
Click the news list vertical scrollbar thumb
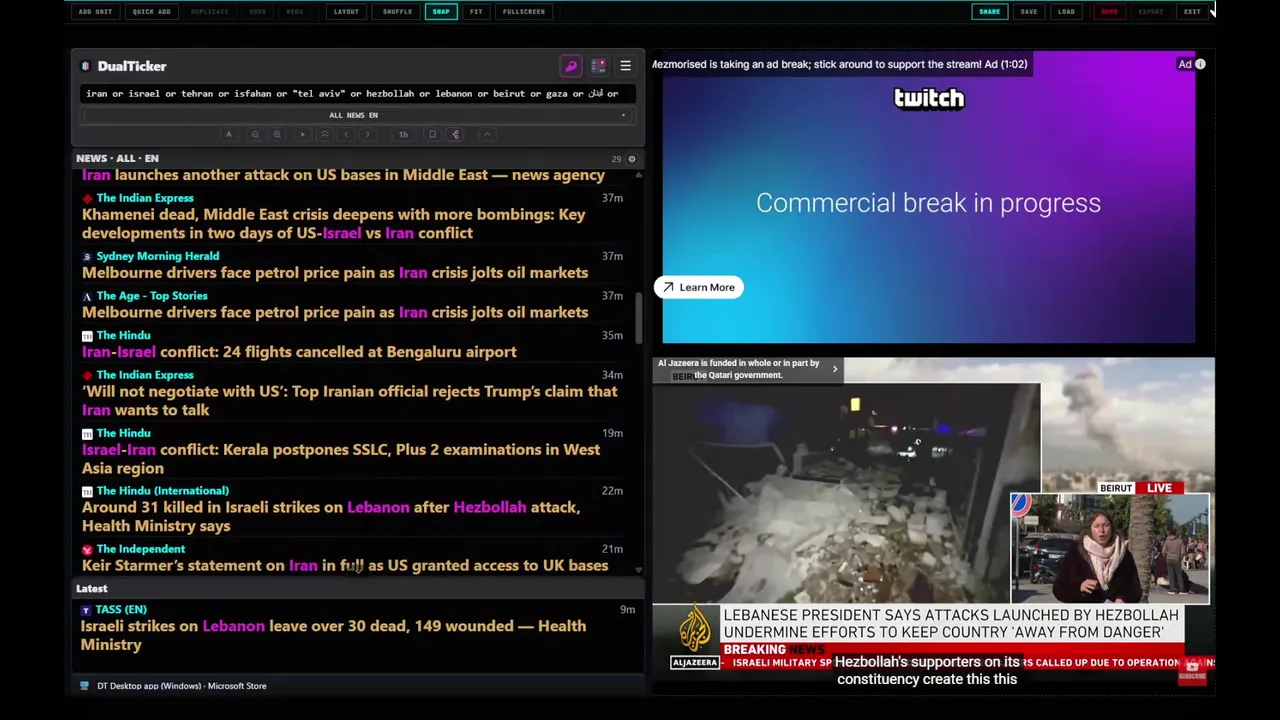click(638, 318)
